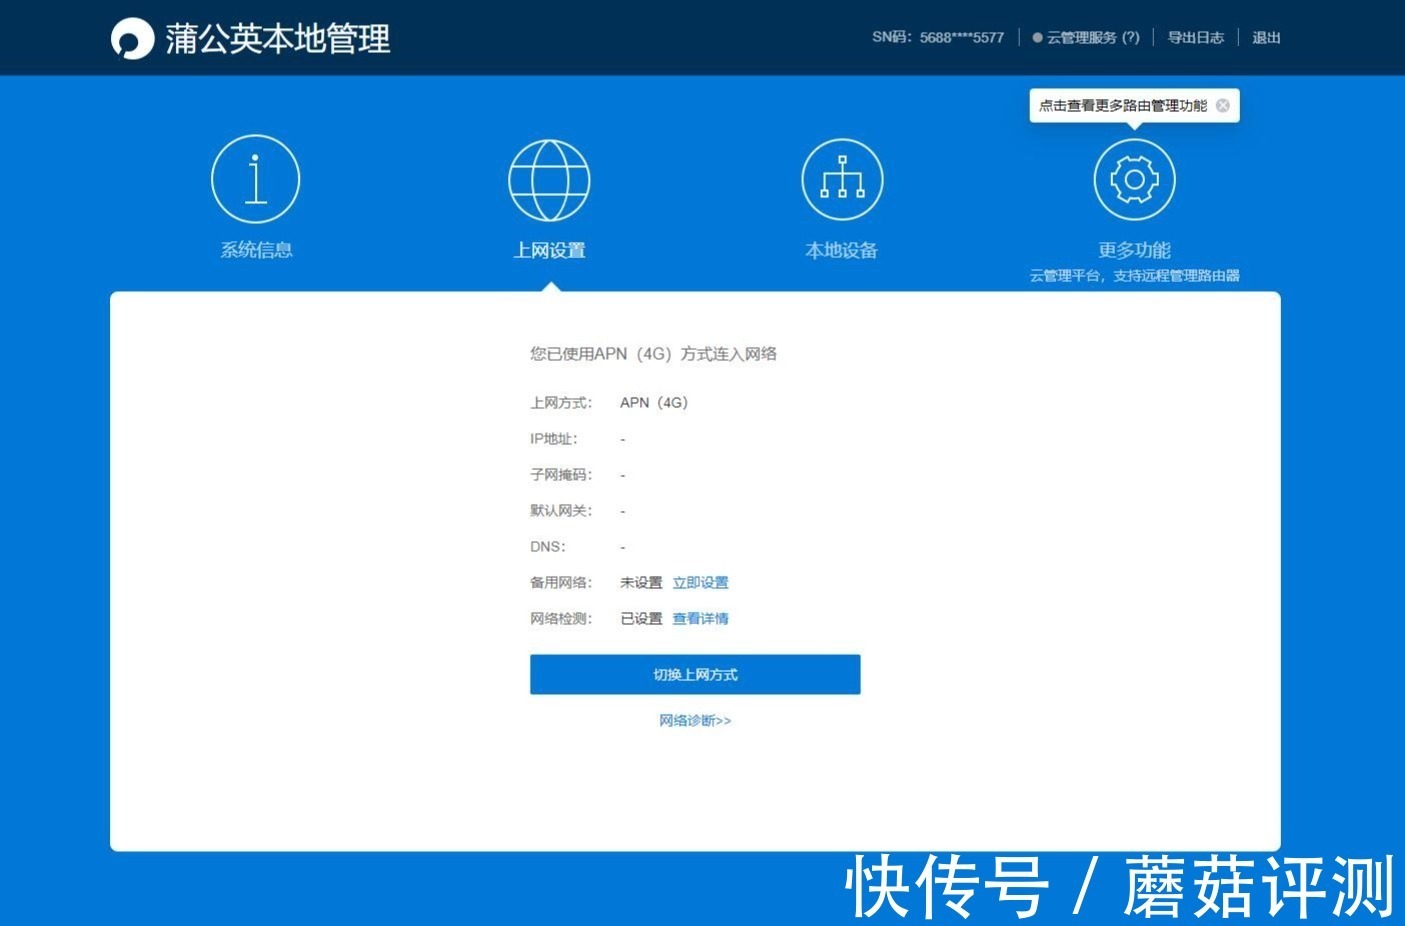Click the 蒲公英 logo icon
Screen dimensions: 1405x926
[x=132, y=39]
